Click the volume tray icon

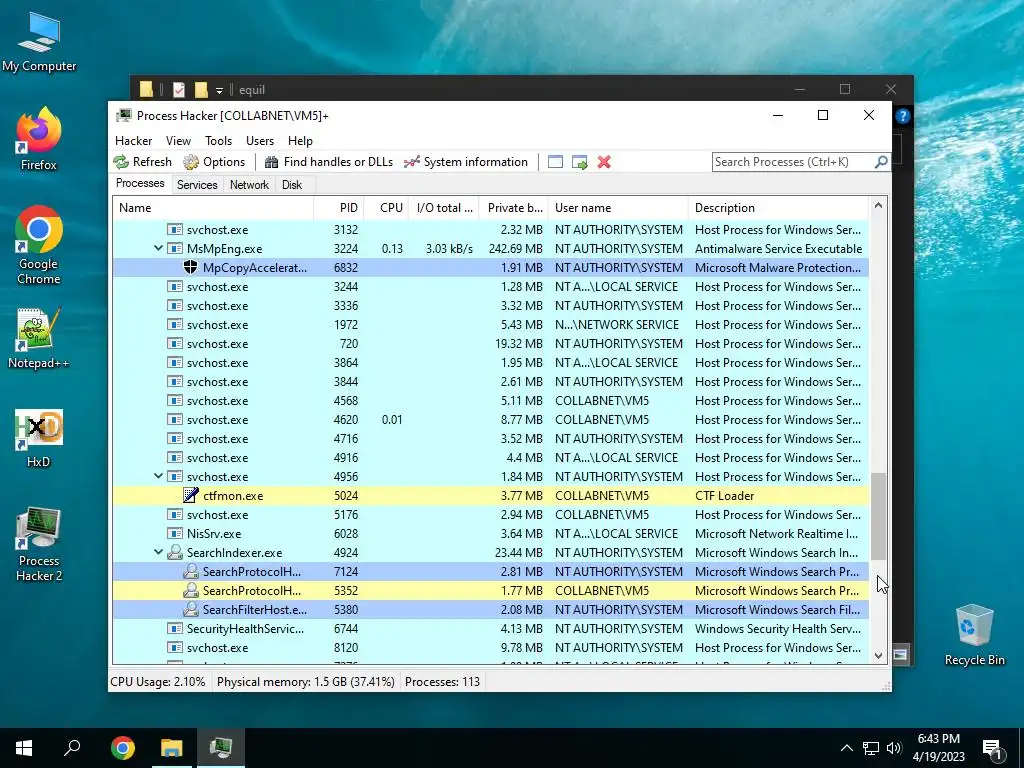coord(894,748)
